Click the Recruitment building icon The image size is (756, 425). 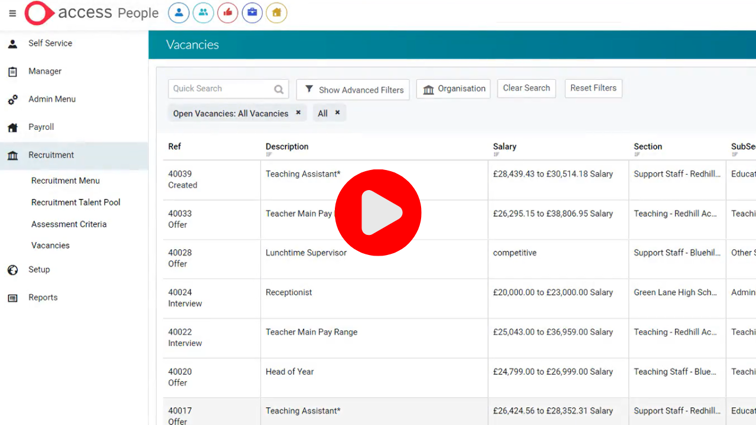13,155
